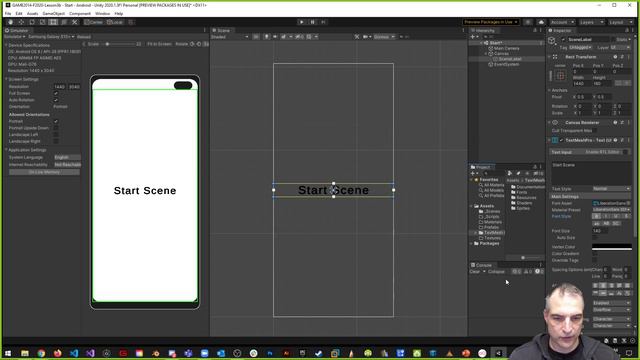Open the Layers dropdown
640x360 pixels.
pos(591,22)
